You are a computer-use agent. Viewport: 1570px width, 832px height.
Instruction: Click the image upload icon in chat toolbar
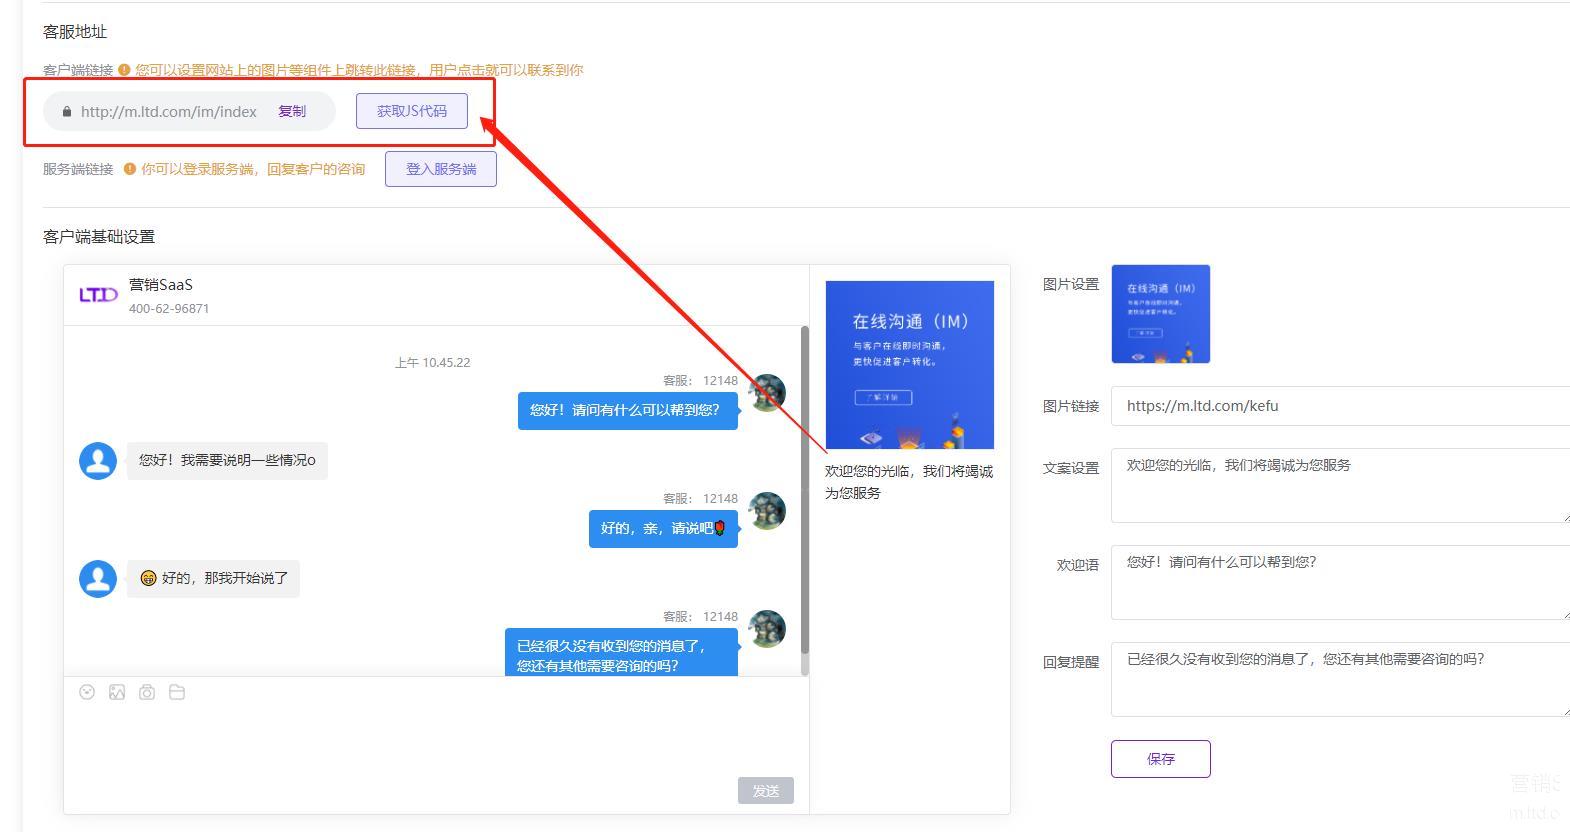117,692
